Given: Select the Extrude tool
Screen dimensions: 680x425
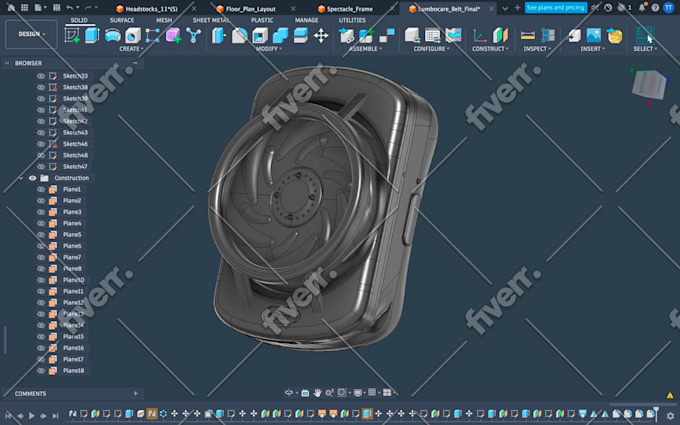Looking at the screenshot, I should point(92,35).
